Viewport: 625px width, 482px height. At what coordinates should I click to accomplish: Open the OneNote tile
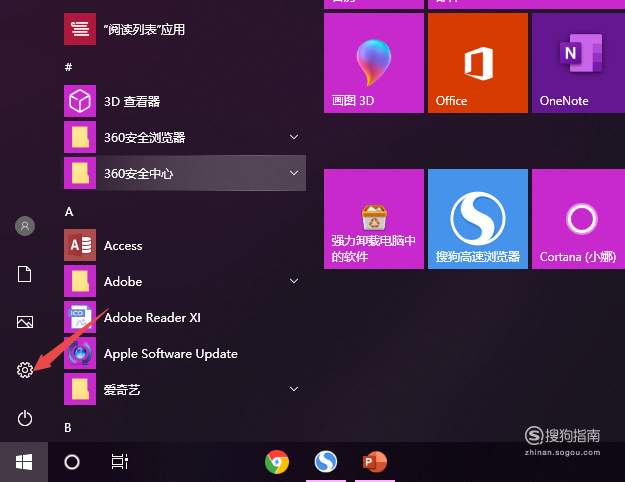(x=578, y=63)
